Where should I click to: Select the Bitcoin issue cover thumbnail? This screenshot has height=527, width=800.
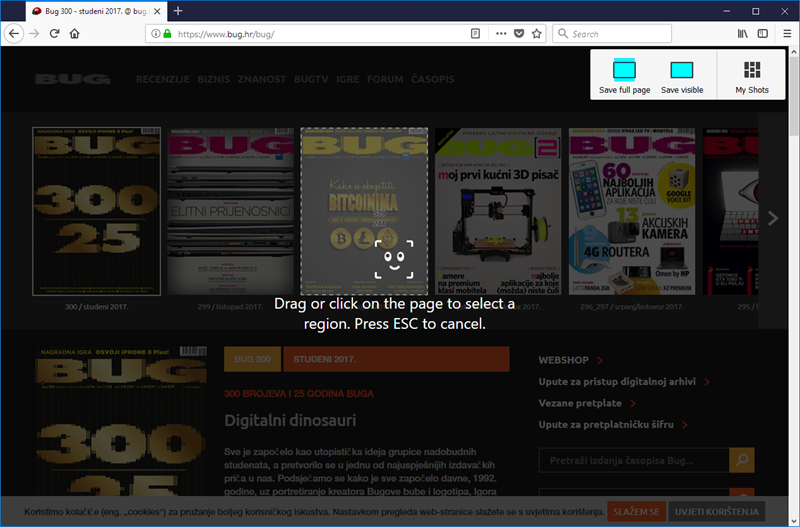[x=364, y=211]
